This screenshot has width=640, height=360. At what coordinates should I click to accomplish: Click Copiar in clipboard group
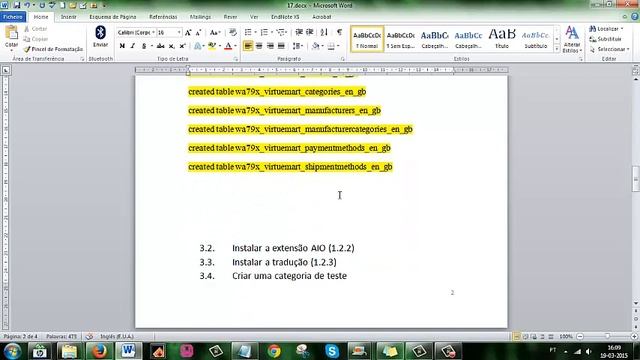pyautogui.click(x=36, y=39)
